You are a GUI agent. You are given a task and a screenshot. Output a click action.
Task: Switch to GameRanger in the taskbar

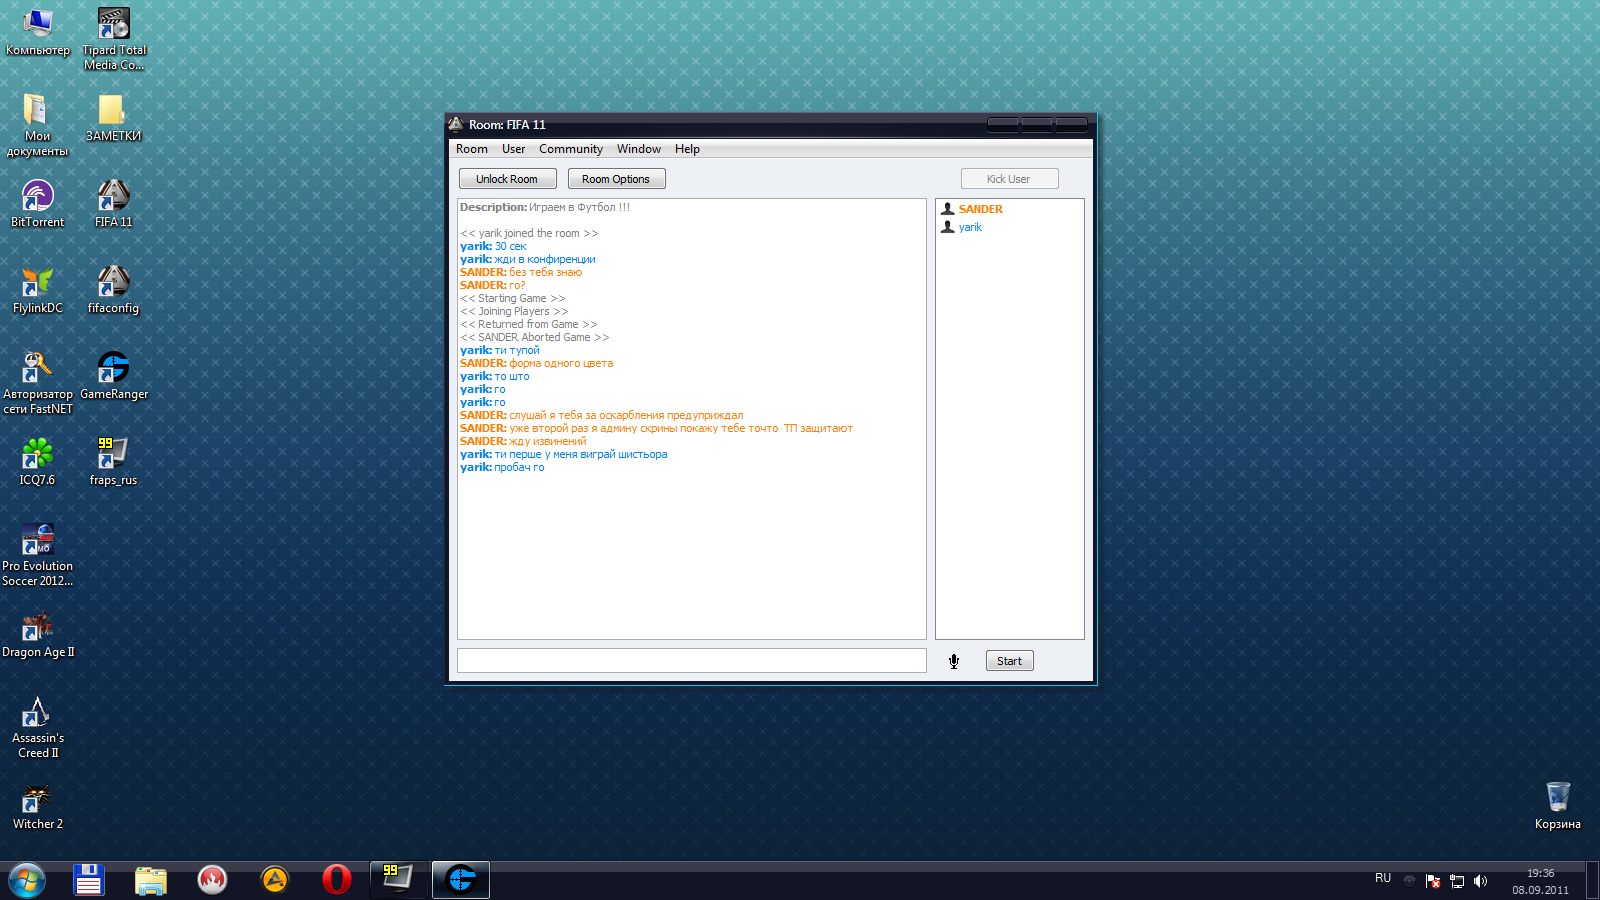(461, 880)
